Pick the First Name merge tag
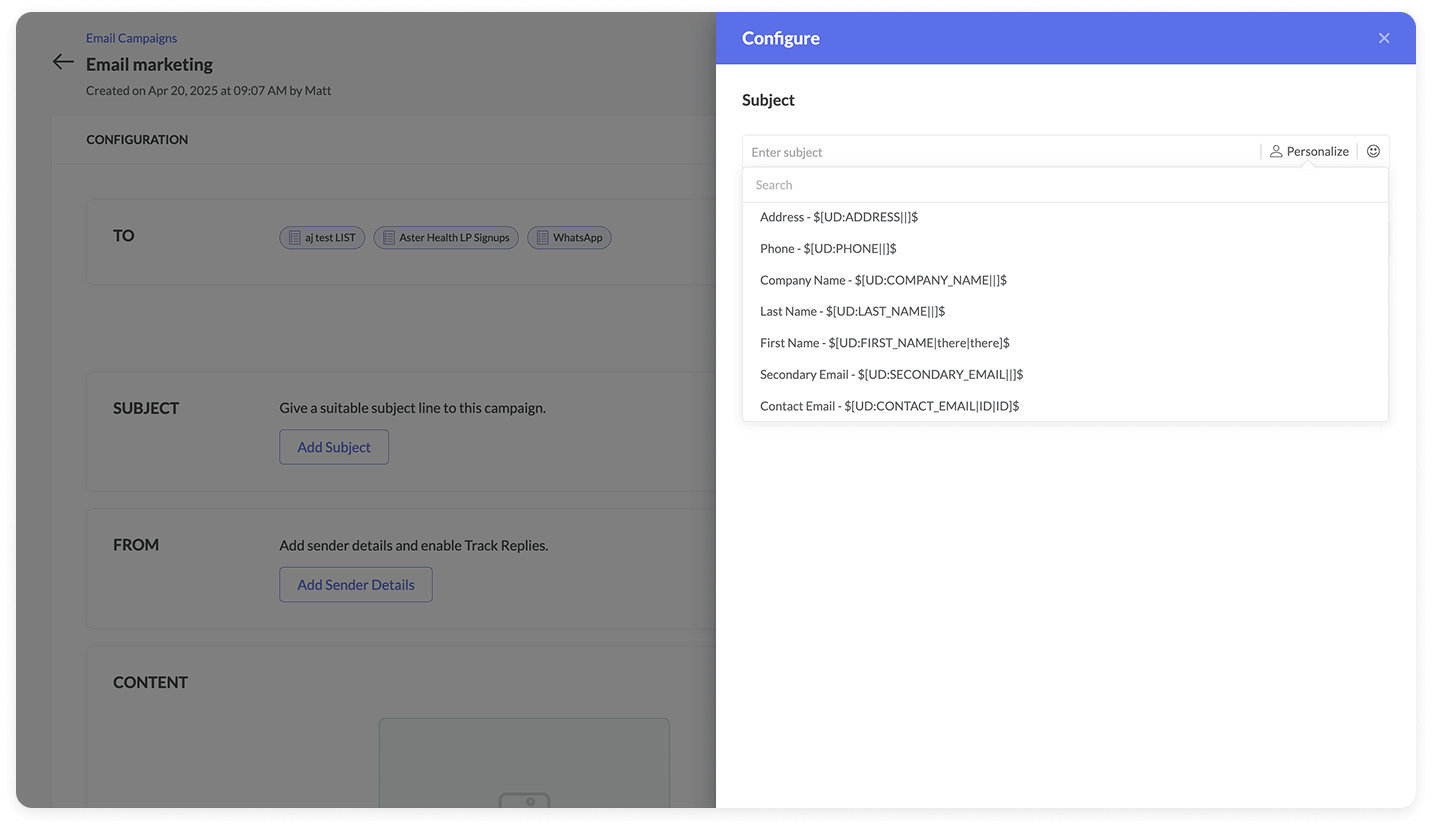The height and width of the screenshot is (828, 1432). 884,343
